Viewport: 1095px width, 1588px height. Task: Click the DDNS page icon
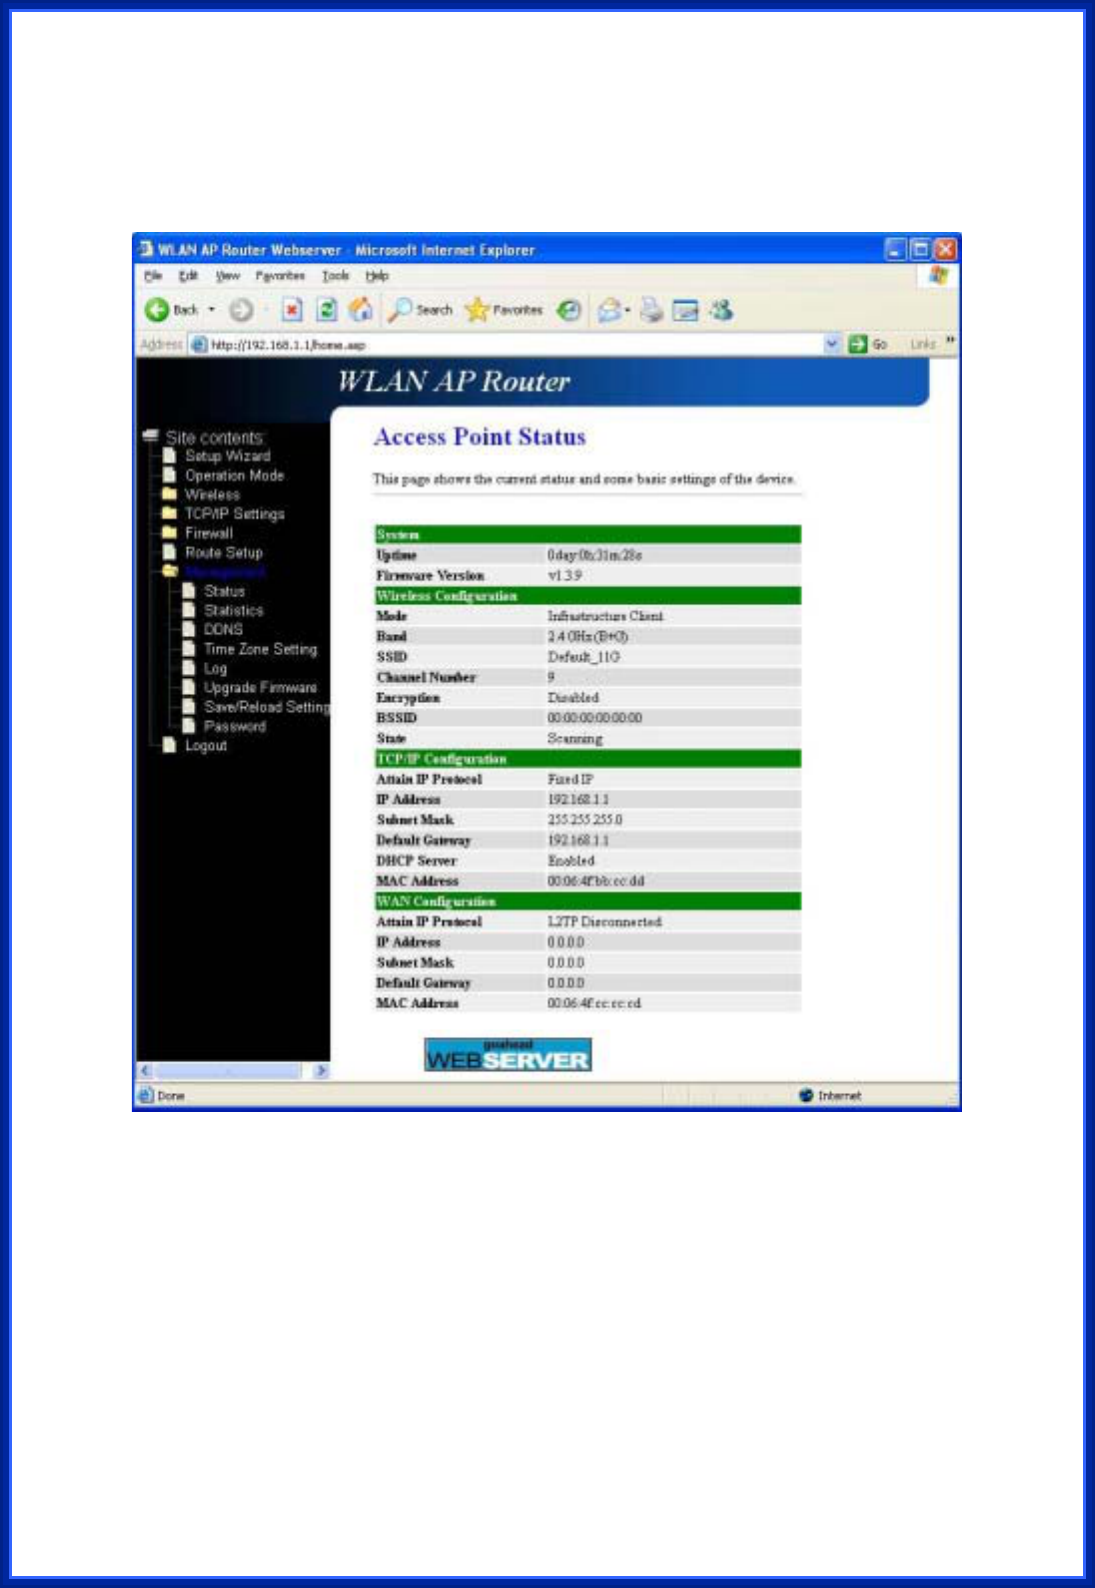point(188,628)
